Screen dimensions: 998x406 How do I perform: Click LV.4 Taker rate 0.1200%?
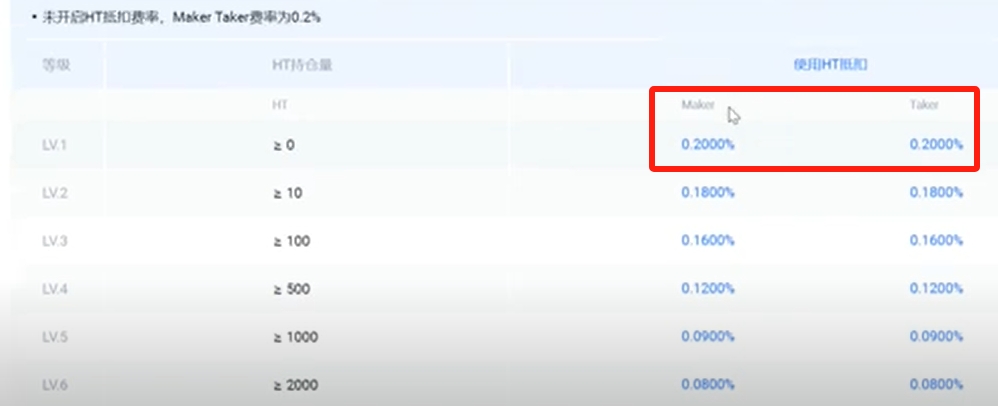[x=936, y=288]
